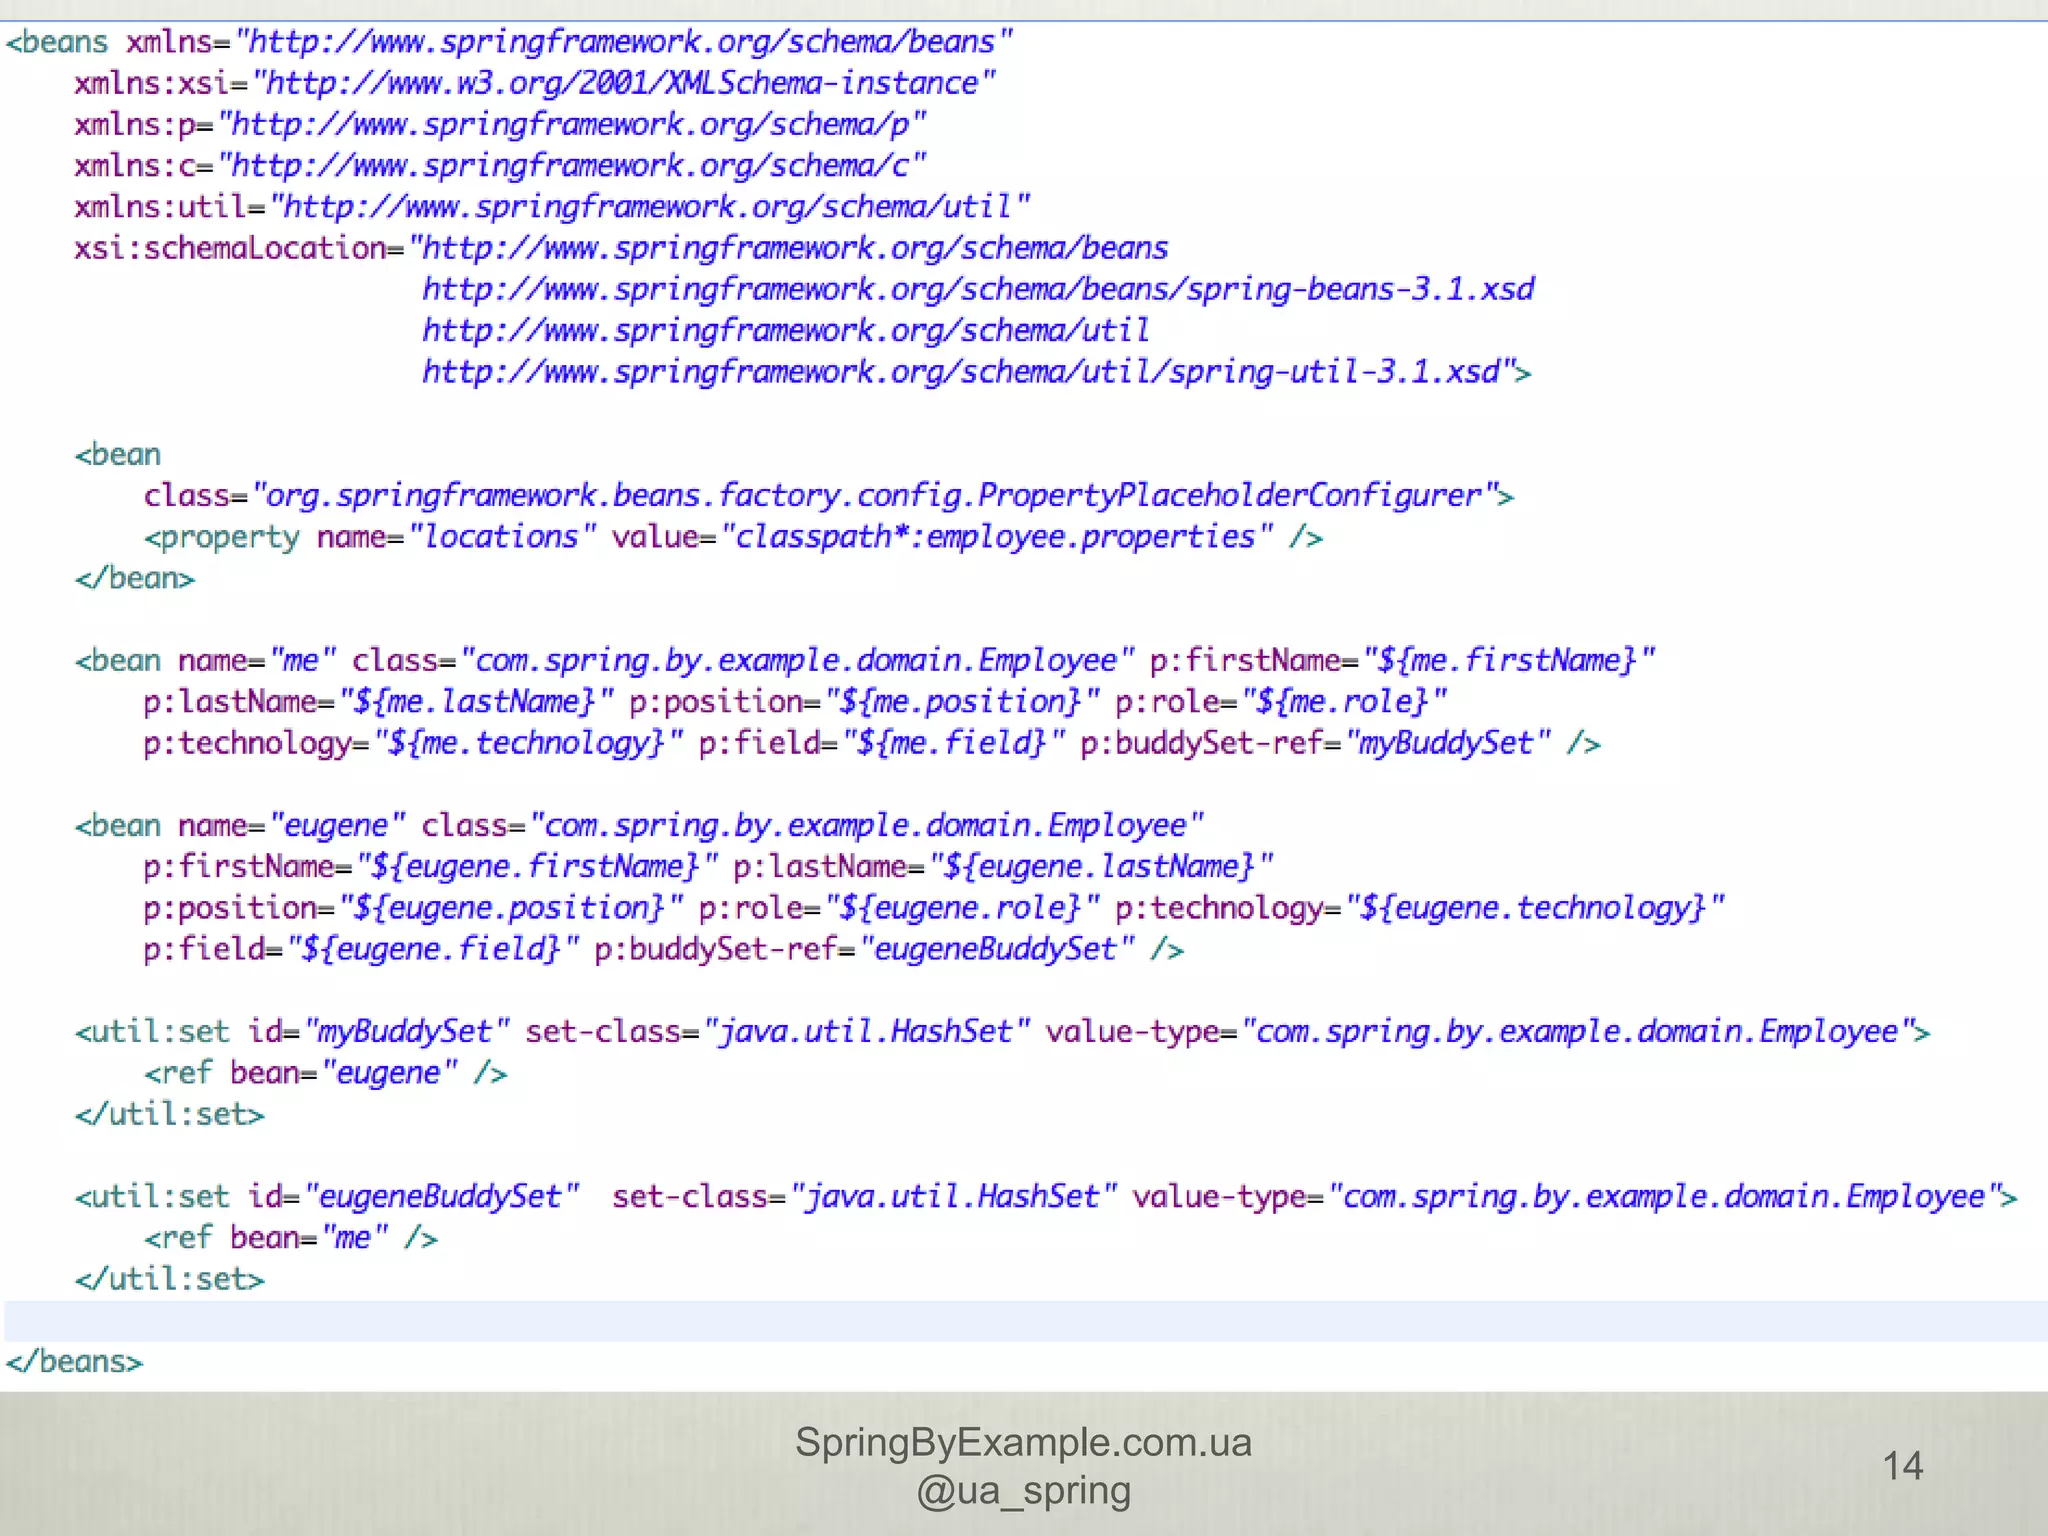This screenshot has height=1536, width=2048.
Task: Click the ref bean="me" value
Action: click(x=354, y=1238)
